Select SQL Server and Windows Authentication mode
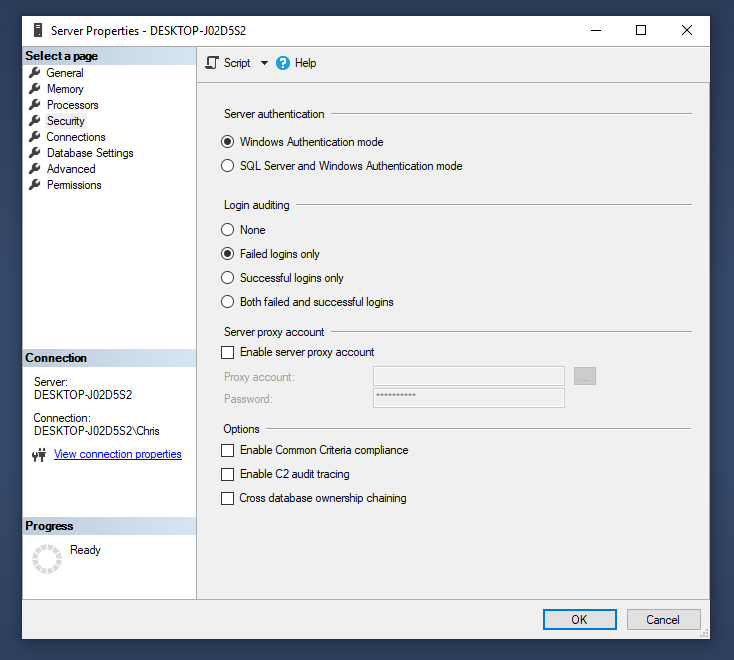Image resolution: width=734 pixels, height=660 pixels. click(228, 166)
